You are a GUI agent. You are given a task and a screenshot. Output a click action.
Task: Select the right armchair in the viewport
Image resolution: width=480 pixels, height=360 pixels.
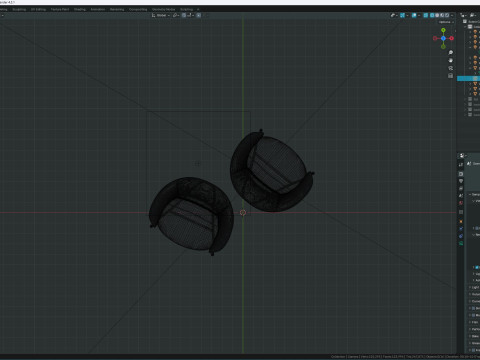271,171
